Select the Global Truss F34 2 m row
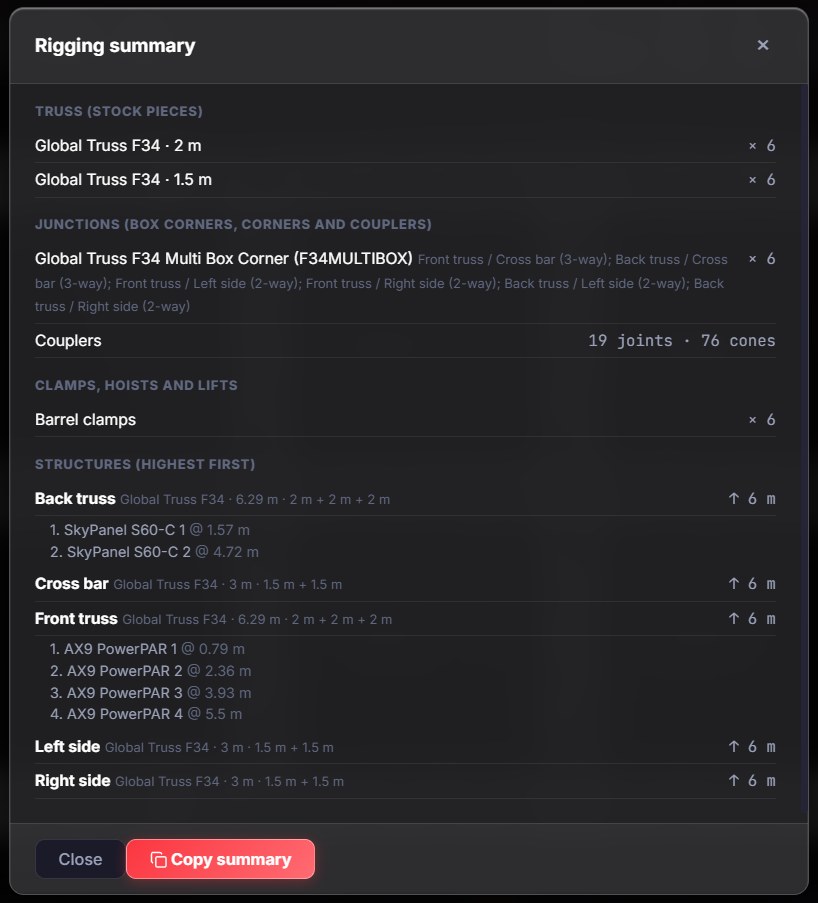The image size is (818, 903). pos(405,146)
